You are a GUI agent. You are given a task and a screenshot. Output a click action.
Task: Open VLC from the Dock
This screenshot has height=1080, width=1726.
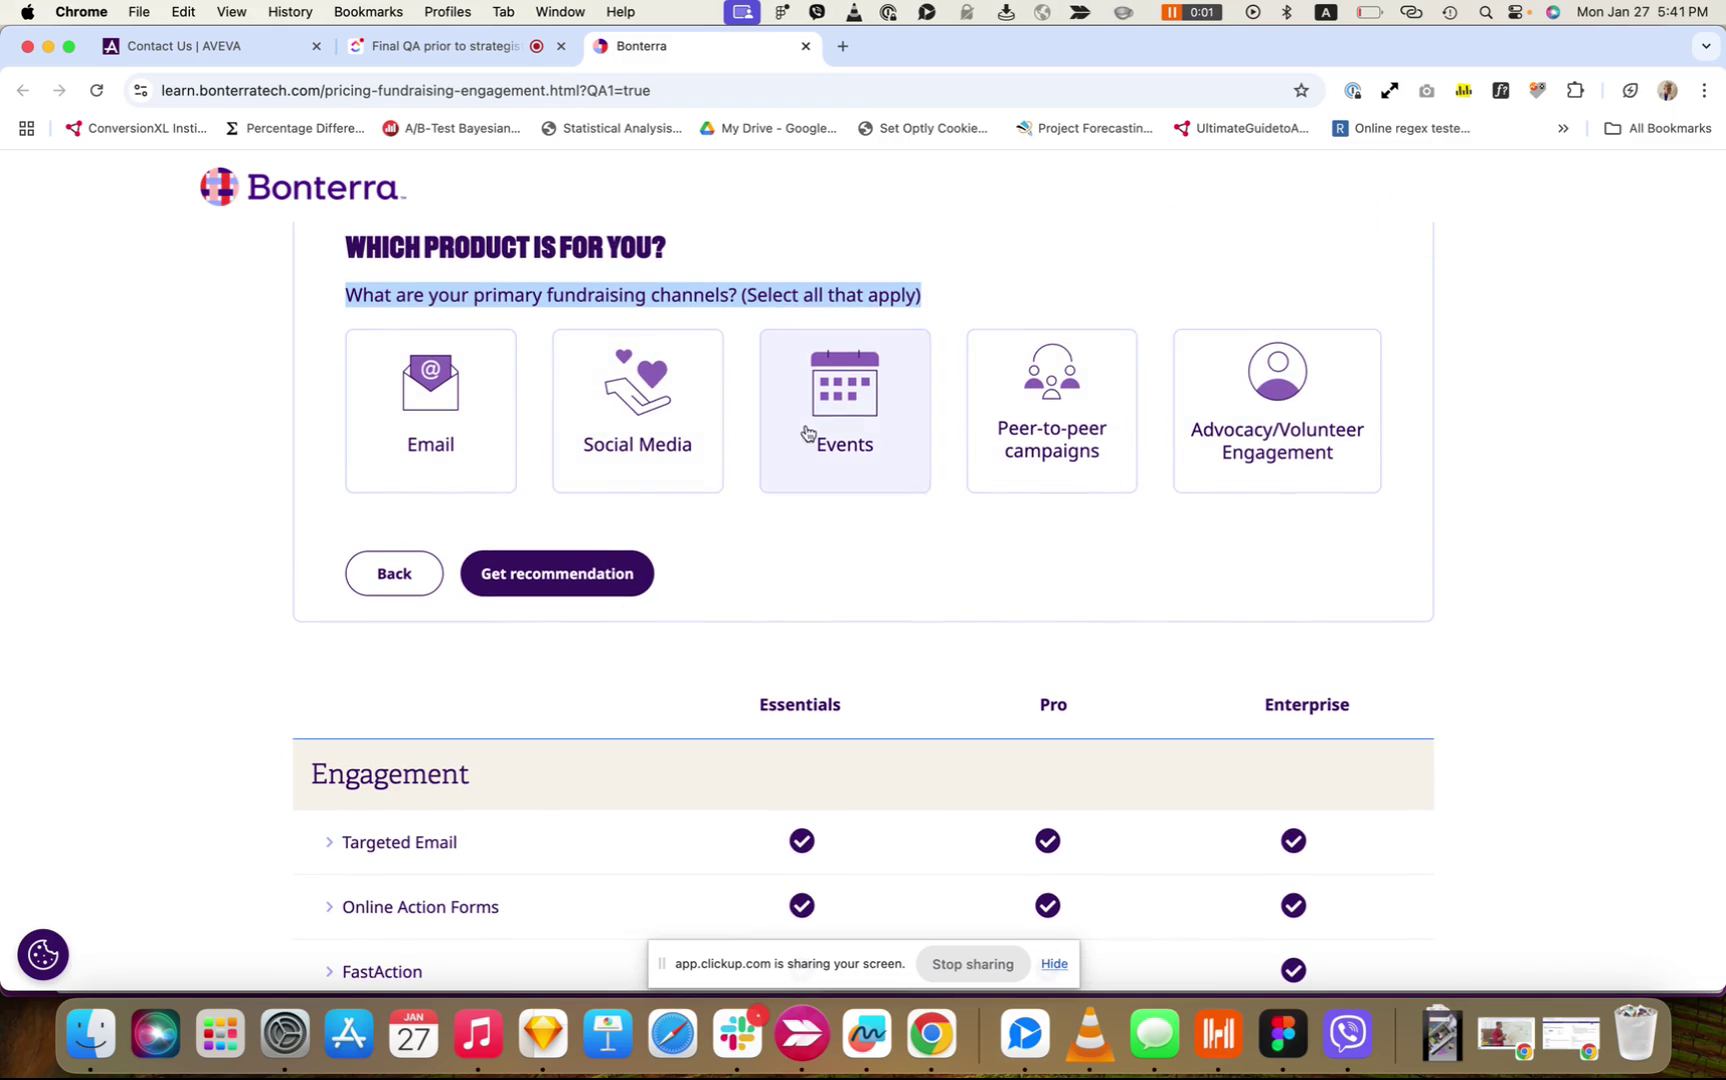click(1090, 1034)
